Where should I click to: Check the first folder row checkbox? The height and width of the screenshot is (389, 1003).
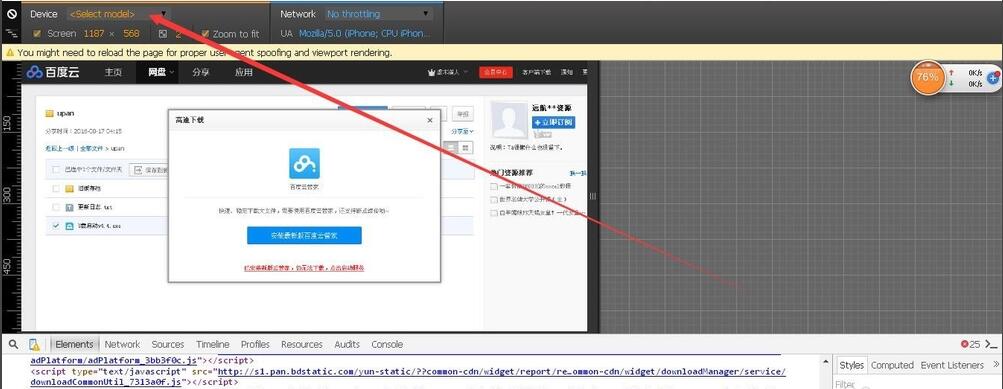tap(55, 189)
